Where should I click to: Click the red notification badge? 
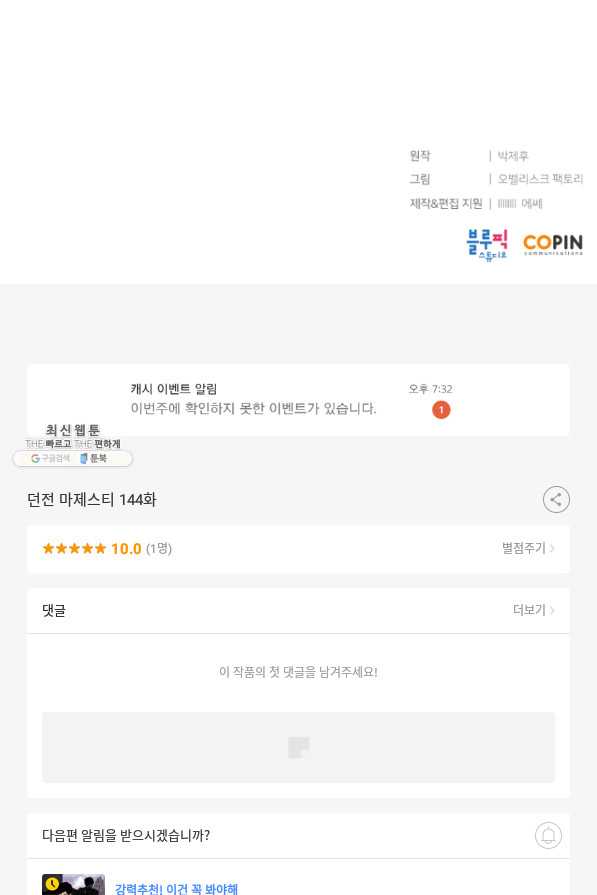[x=441, y=410]
